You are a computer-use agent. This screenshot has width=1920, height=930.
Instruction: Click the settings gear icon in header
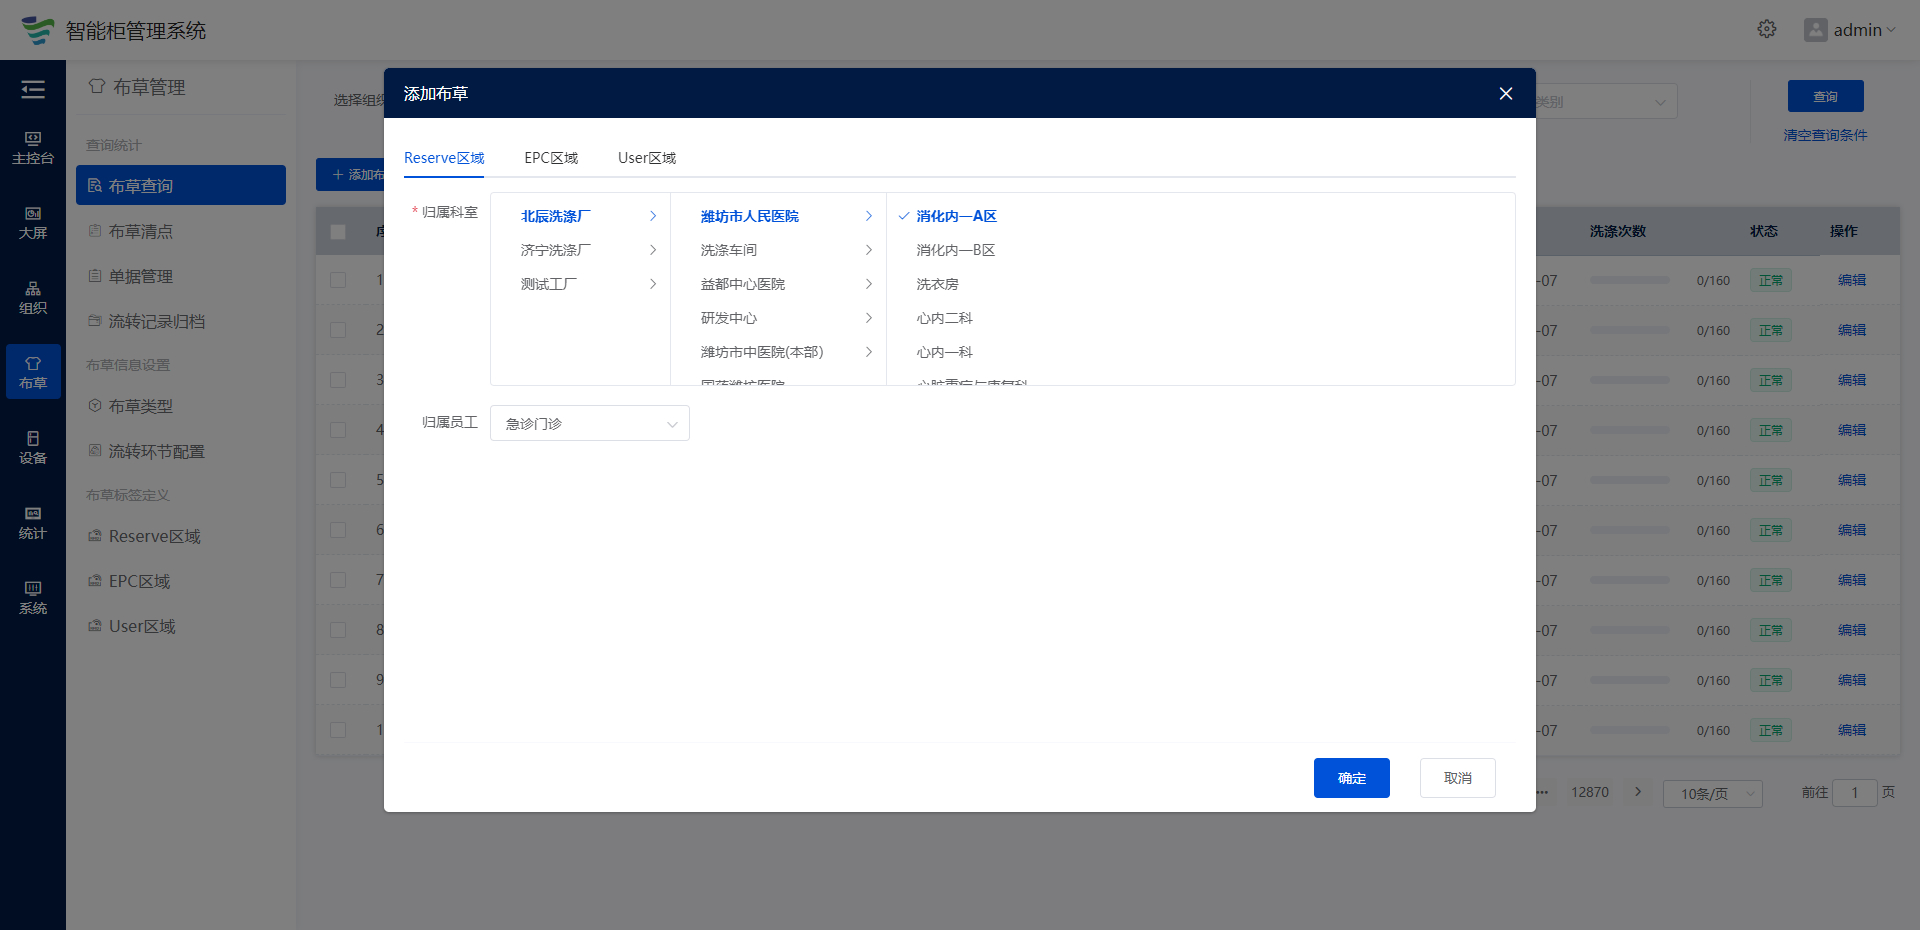1767,29
